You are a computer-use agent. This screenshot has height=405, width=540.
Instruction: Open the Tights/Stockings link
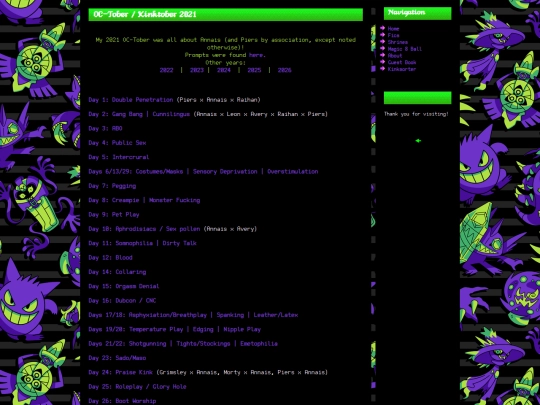(x=203, y=344)
